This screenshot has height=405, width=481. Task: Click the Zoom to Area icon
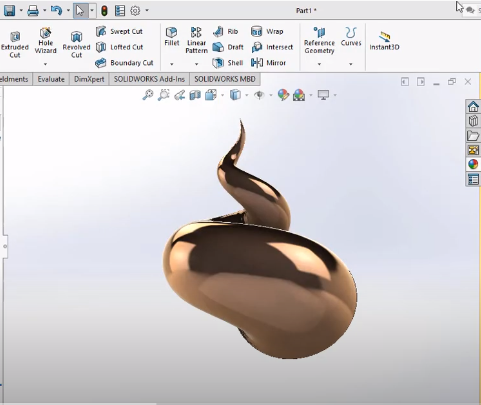pos(164,95)
